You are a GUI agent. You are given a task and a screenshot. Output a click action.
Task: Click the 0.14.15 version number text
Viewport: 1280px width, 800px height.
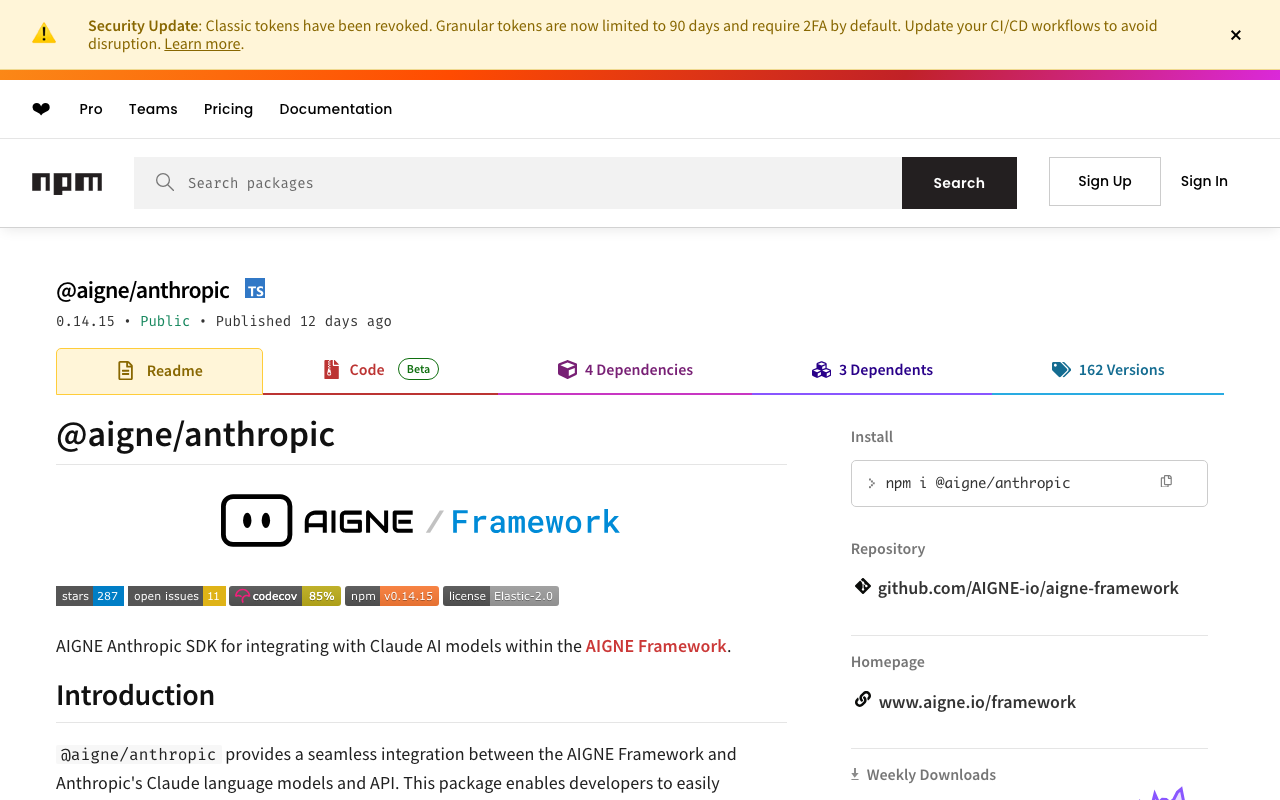(x=85, y=321)
